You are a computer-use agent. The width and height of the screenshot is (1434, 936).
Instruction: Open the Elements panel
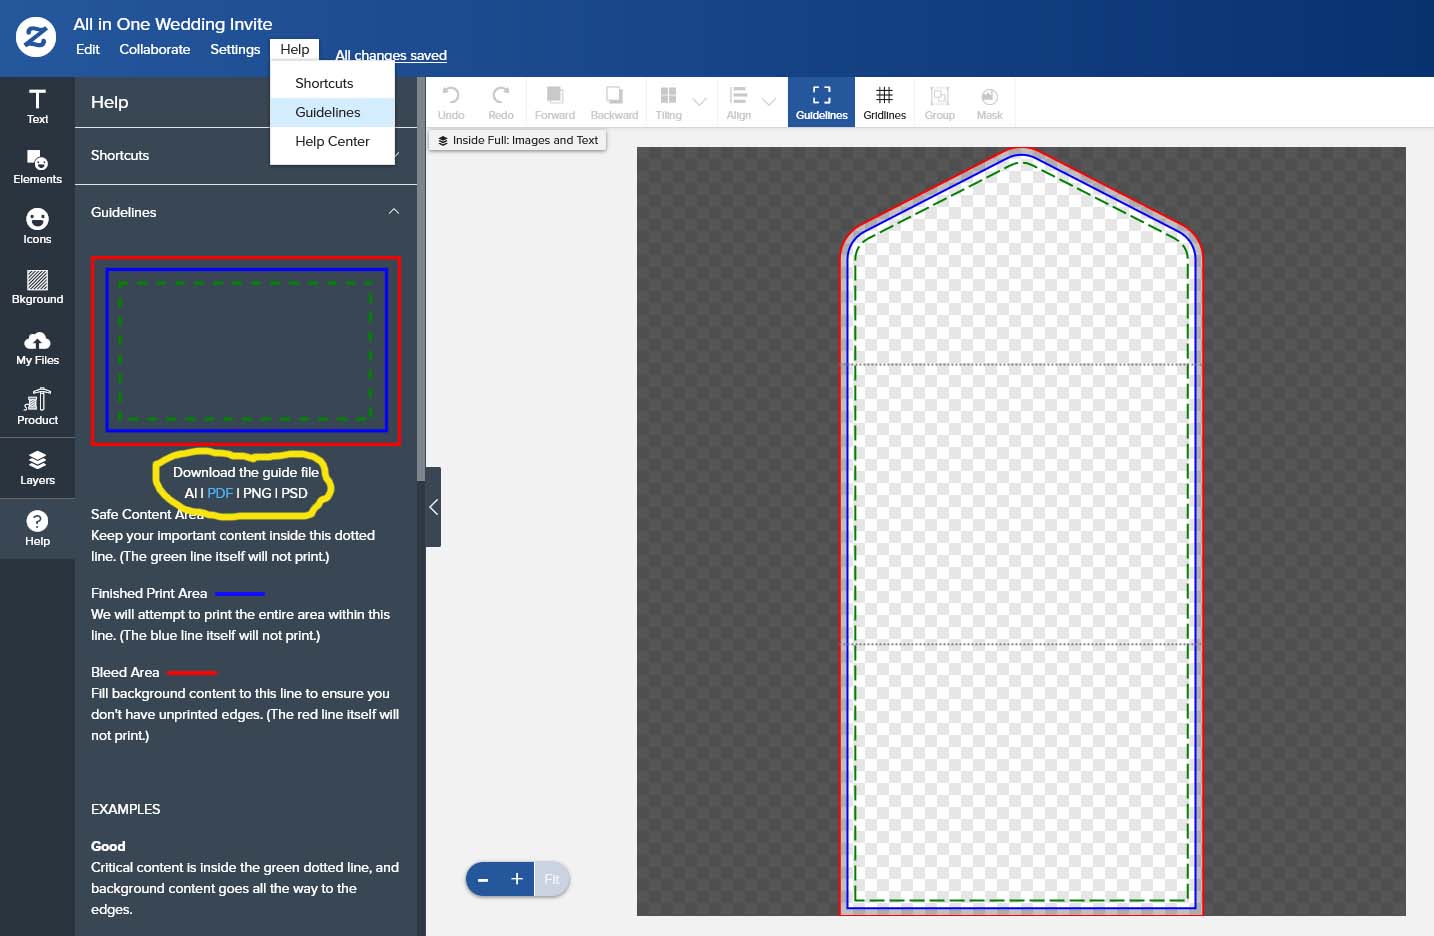37,167
